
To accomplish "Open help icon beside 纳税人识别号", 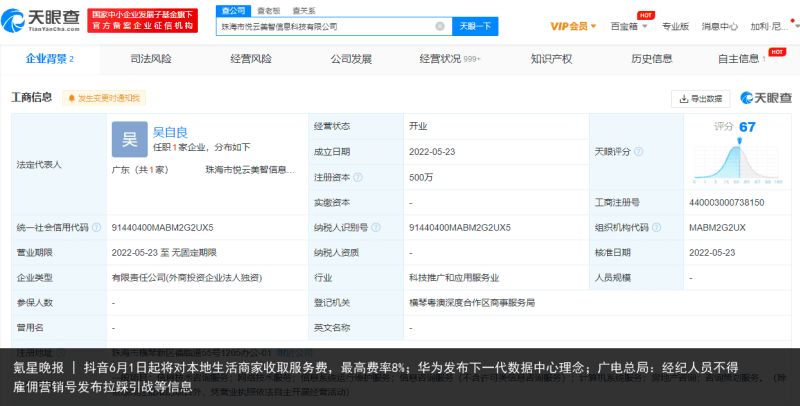I will [376, 227].
